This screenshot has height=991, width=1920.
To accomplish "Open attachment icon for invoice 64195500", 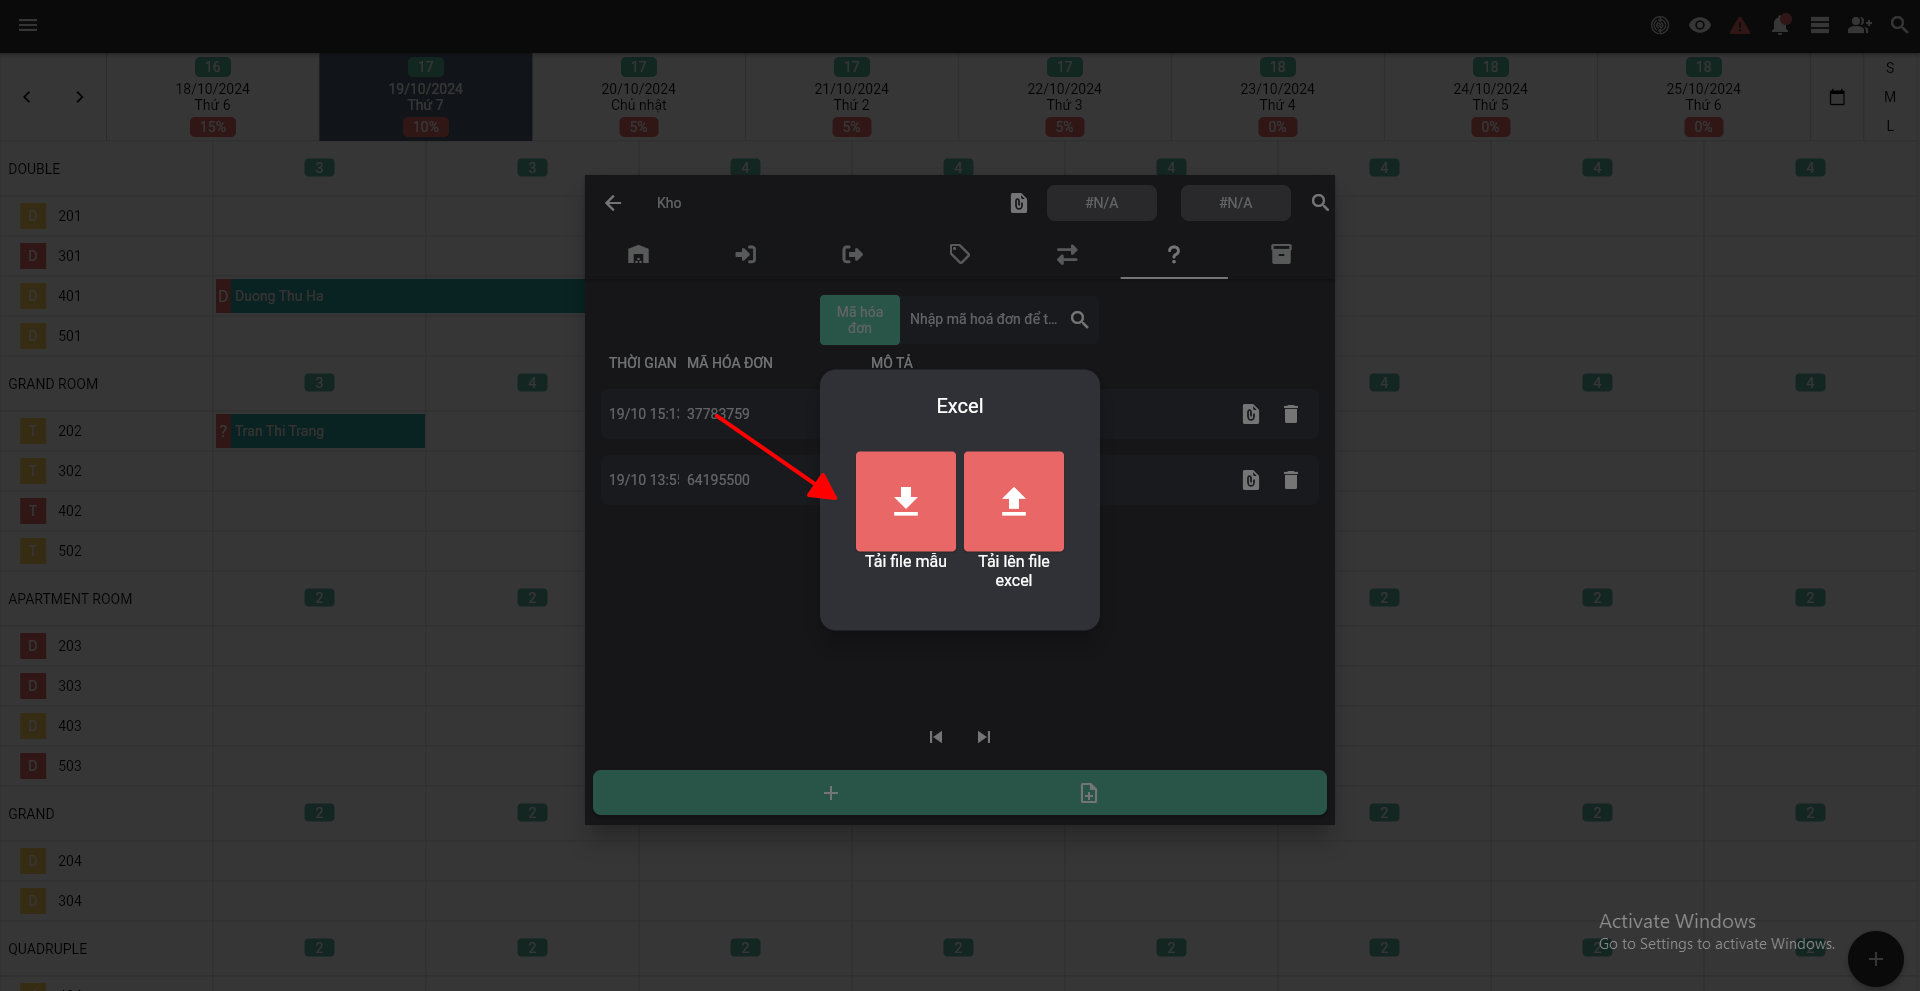I will tap(1251, 480).
